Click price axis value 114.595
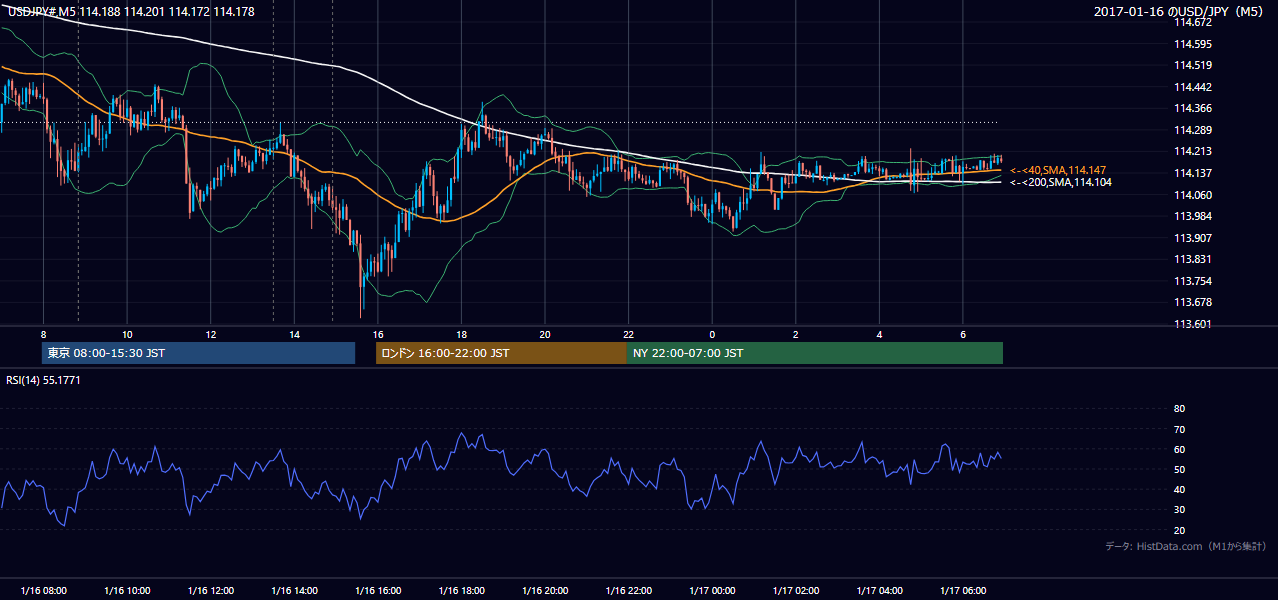Image resolution: width=1278 pixels, height=600 pixels. (1192, 44)
